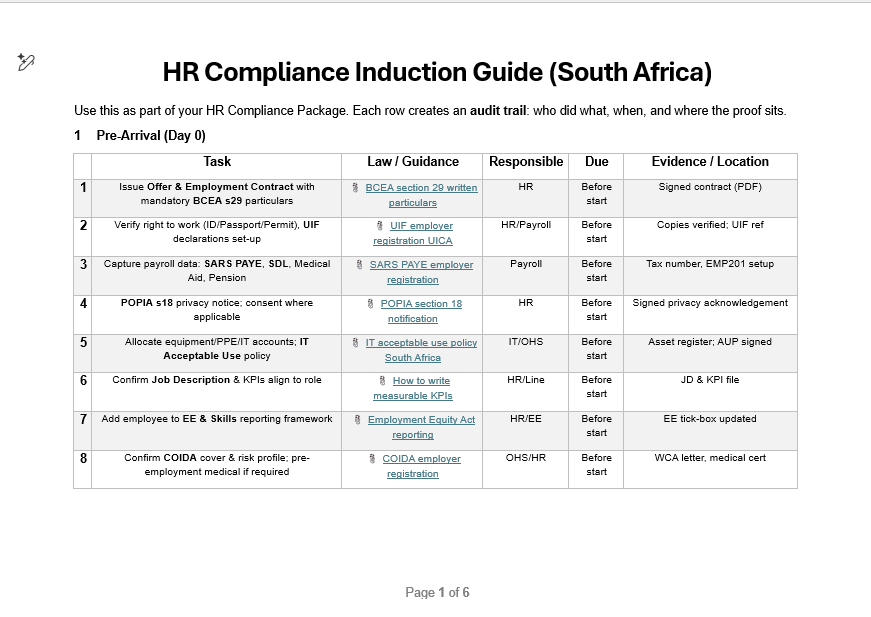Visit the IT acceptable use policy link

[x=421, y=343]
